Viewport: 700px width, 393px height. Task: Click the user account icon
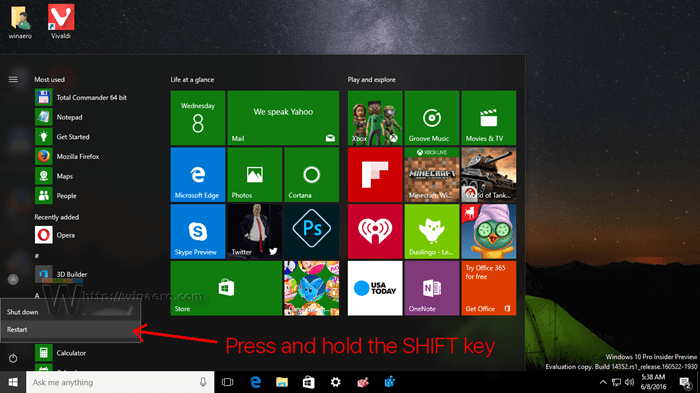pos(13,280)
